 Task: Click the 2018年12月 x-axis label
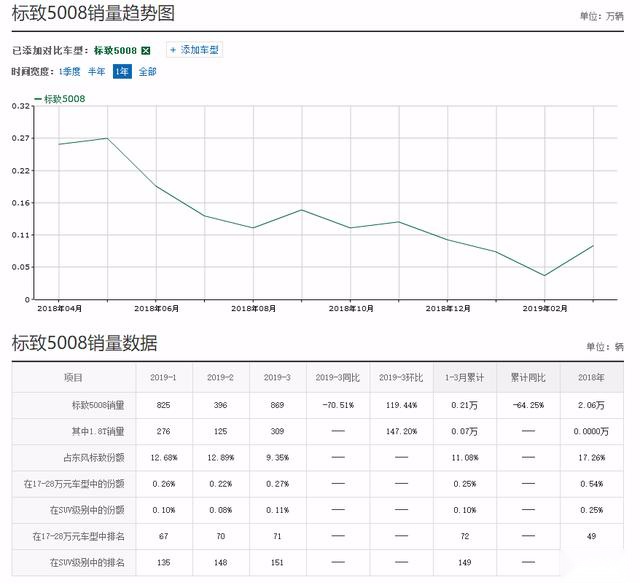pos(448,309)
